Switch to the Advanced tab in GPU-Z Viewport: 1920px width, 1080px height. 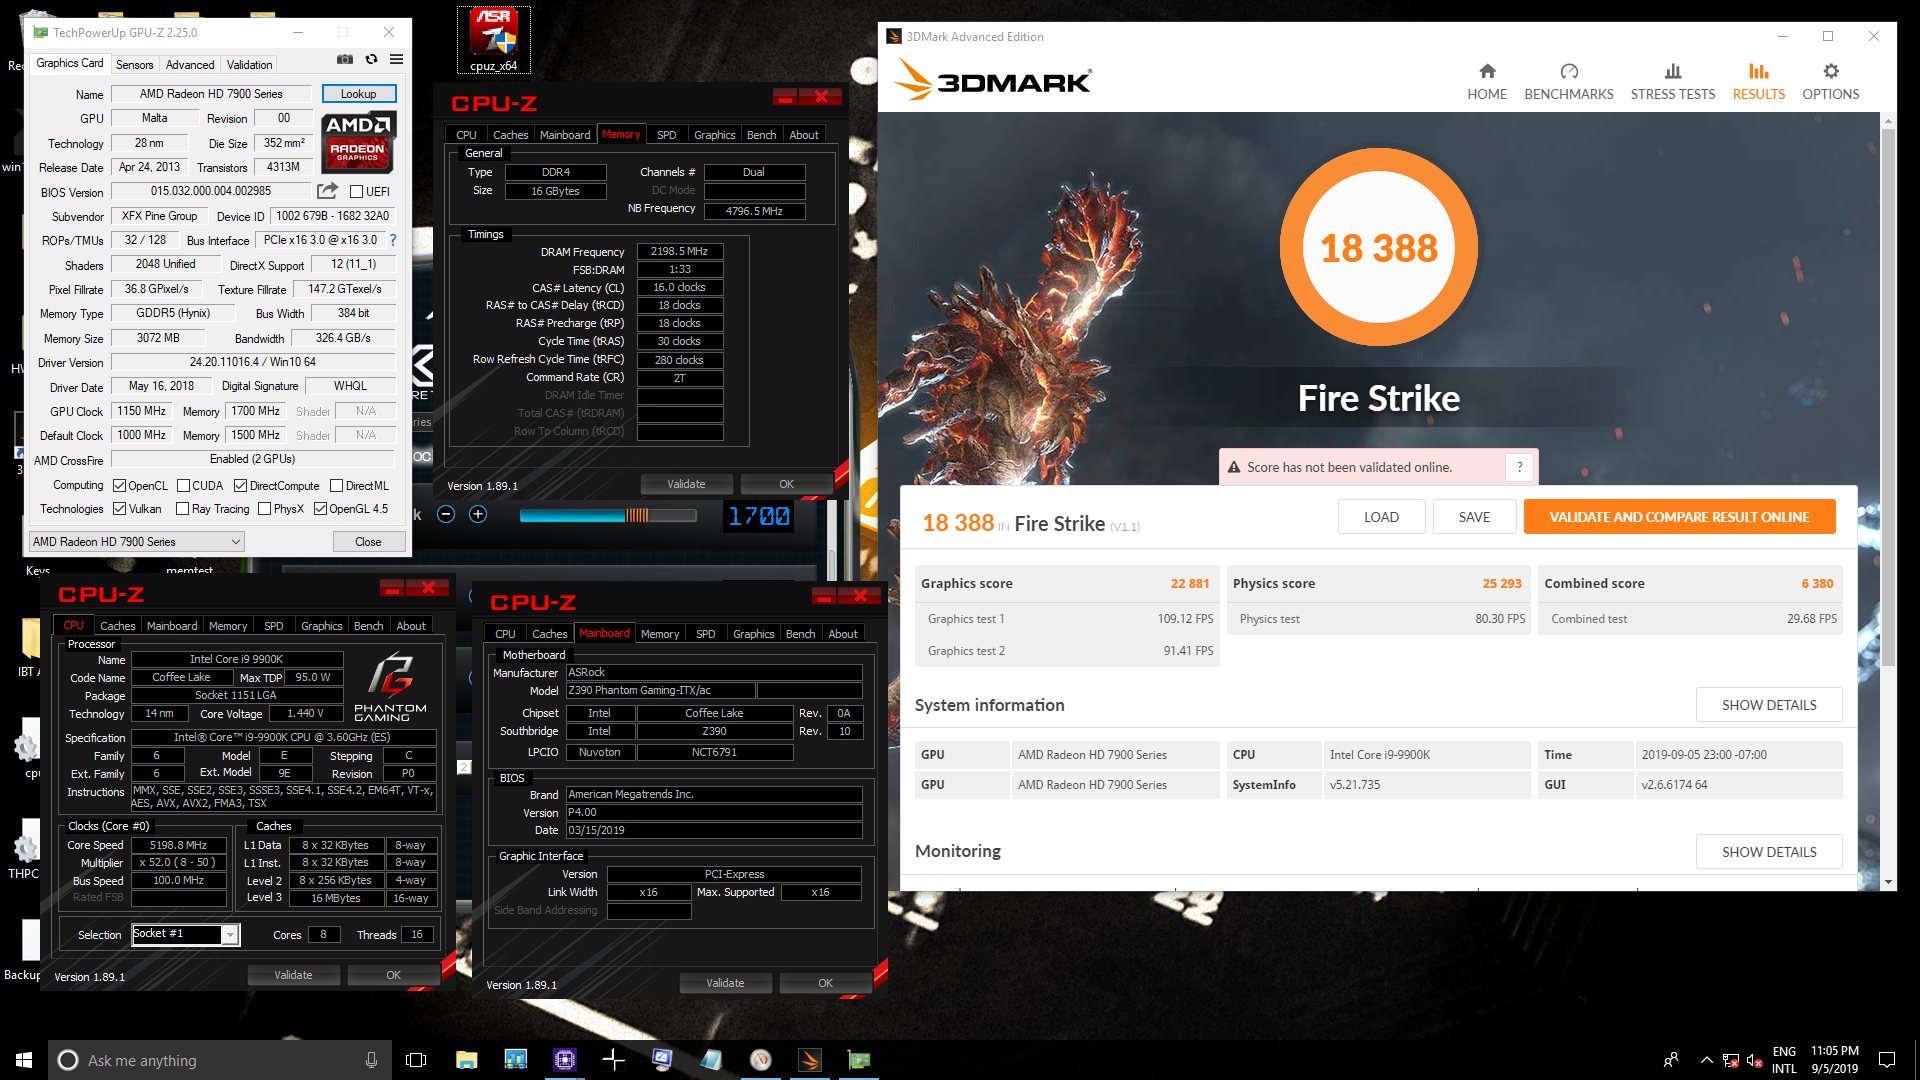coord(190,64)
